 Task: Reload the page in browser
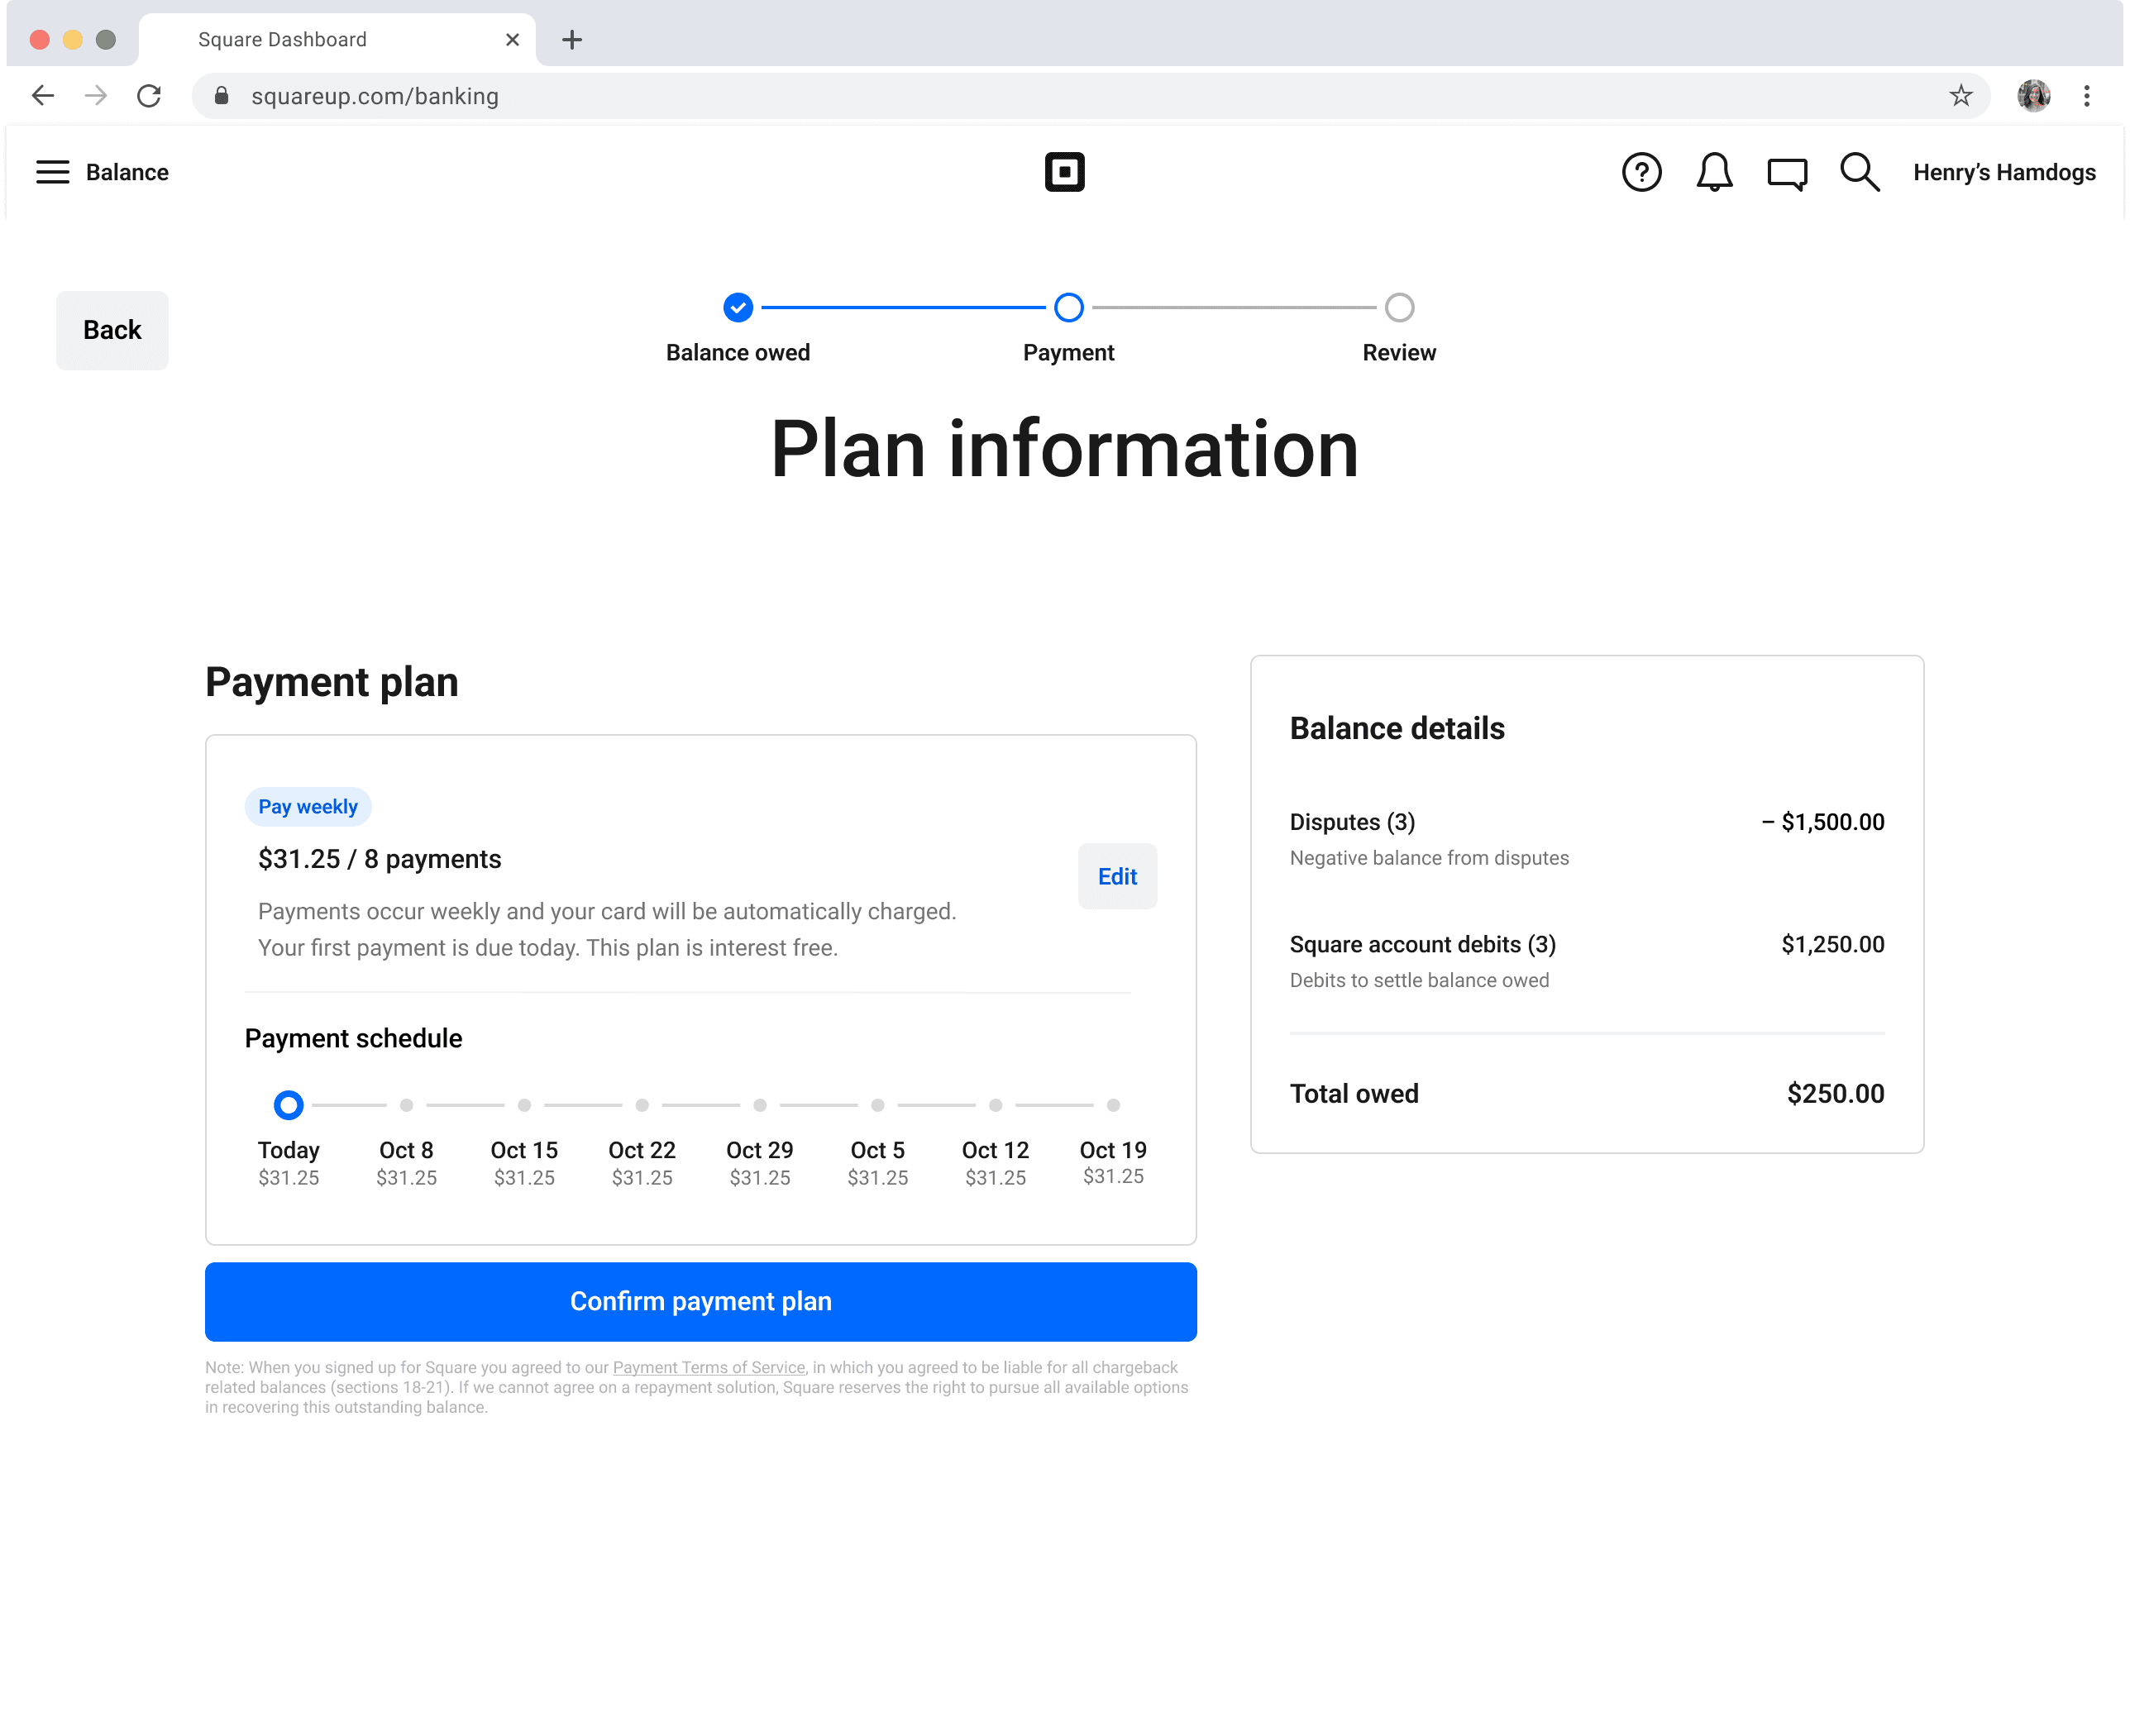tap(149, 96)
